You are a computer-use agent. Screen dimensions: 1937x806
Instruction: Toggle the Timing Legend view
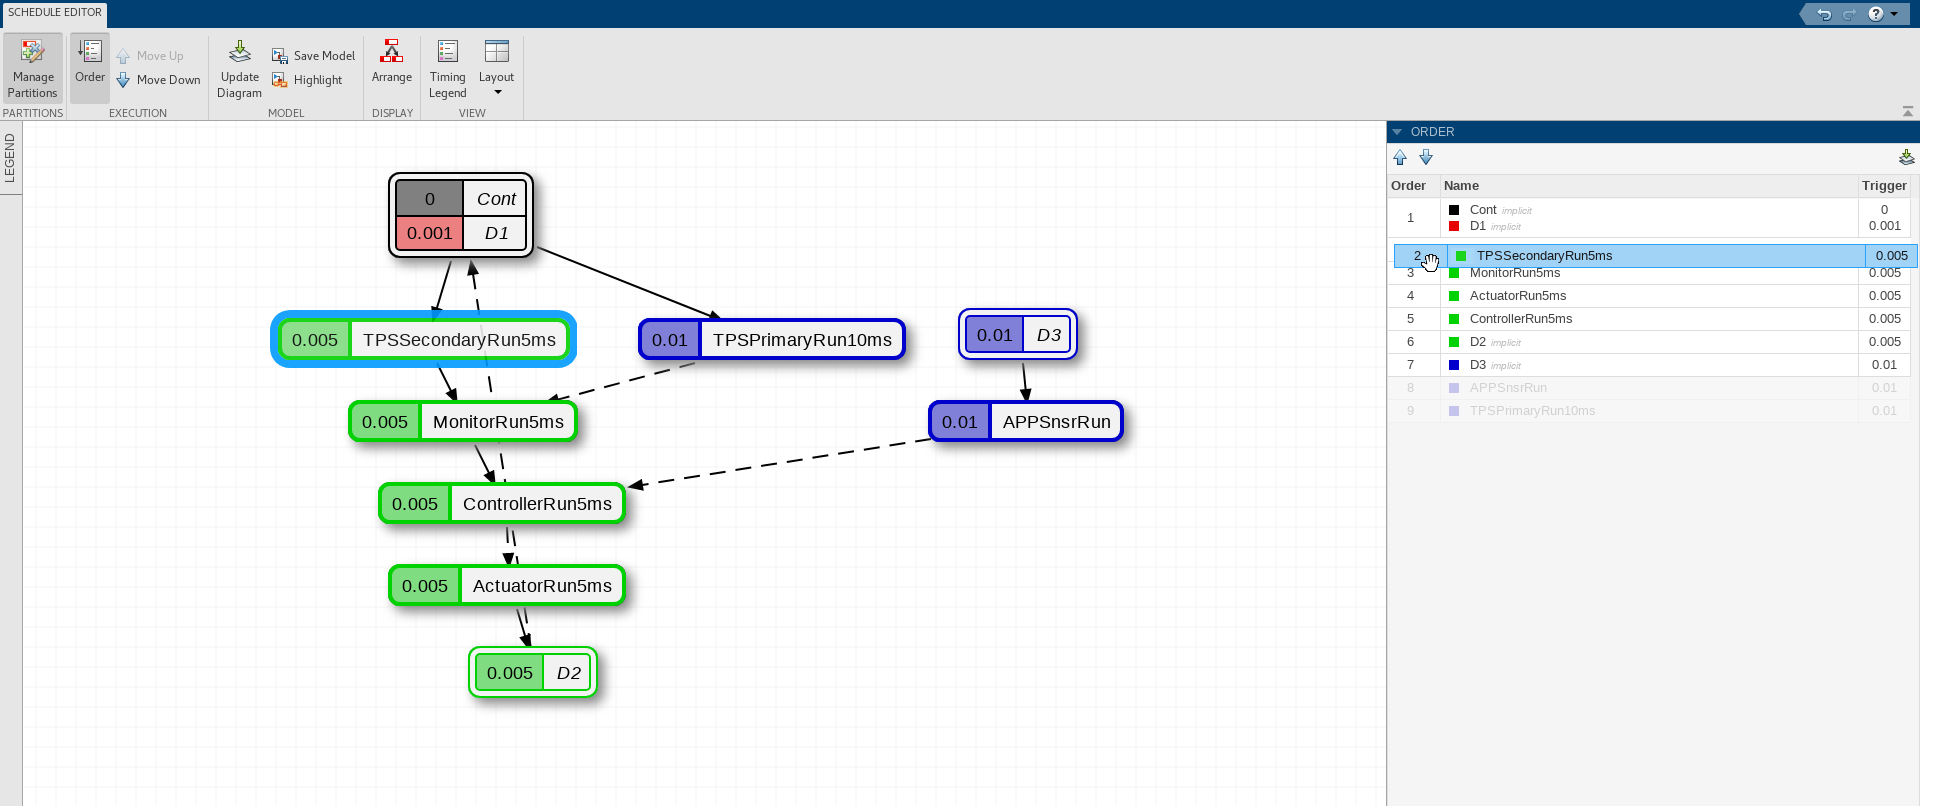[448, 69]
